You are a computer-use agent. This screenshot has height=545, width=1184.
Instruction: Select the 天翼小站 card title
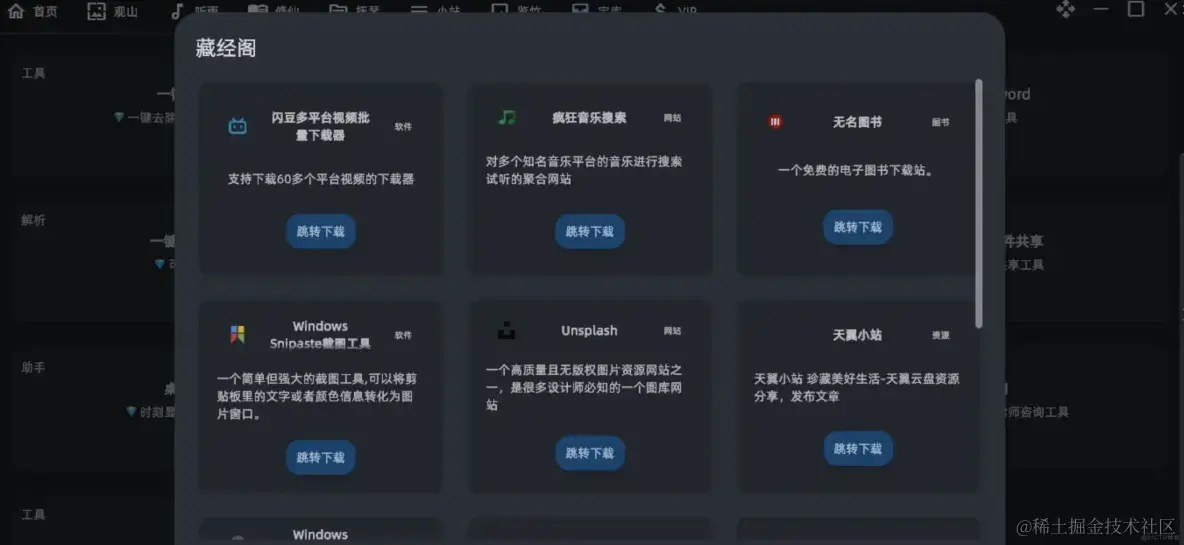(x=857, y=334)
